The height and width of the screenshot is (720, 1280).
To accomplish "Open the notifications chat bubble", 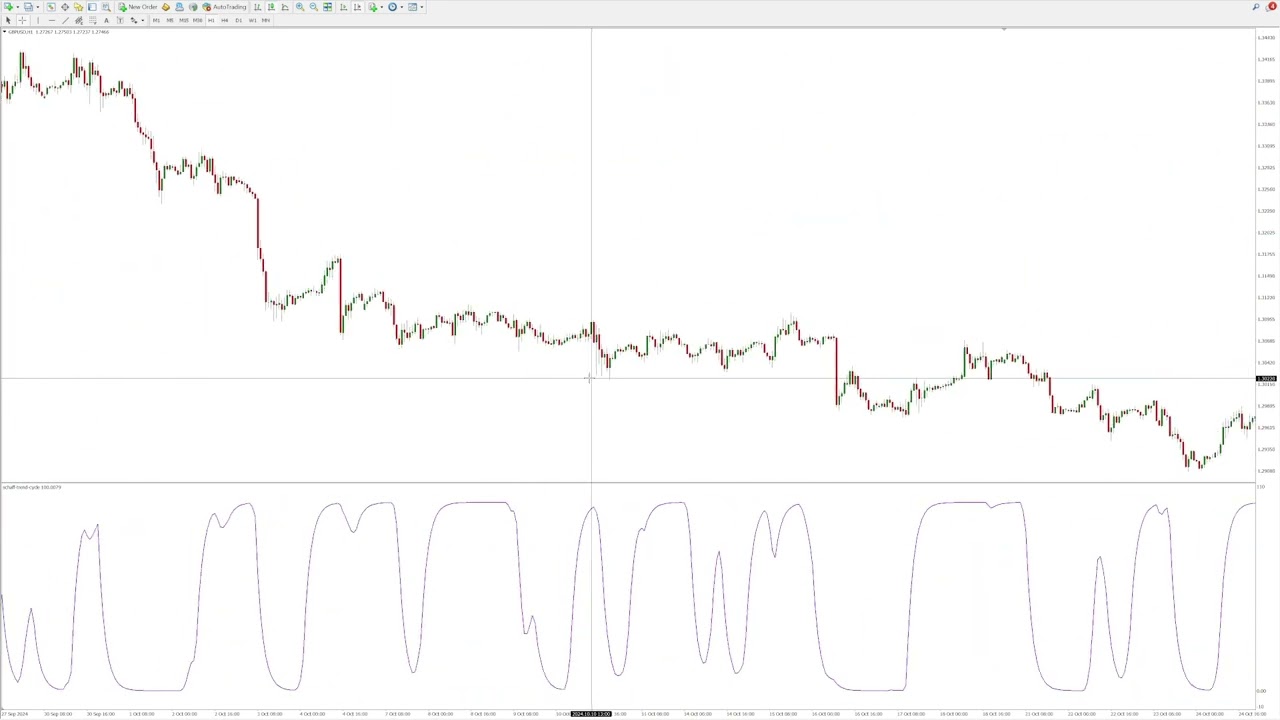I will click(1272, 7).
